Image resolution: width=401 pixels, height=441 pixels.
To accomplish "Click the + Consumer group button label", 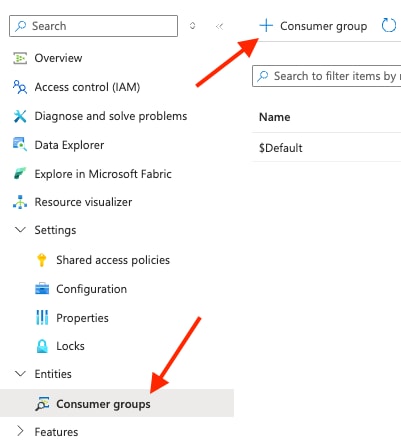I will pos(323,26).
